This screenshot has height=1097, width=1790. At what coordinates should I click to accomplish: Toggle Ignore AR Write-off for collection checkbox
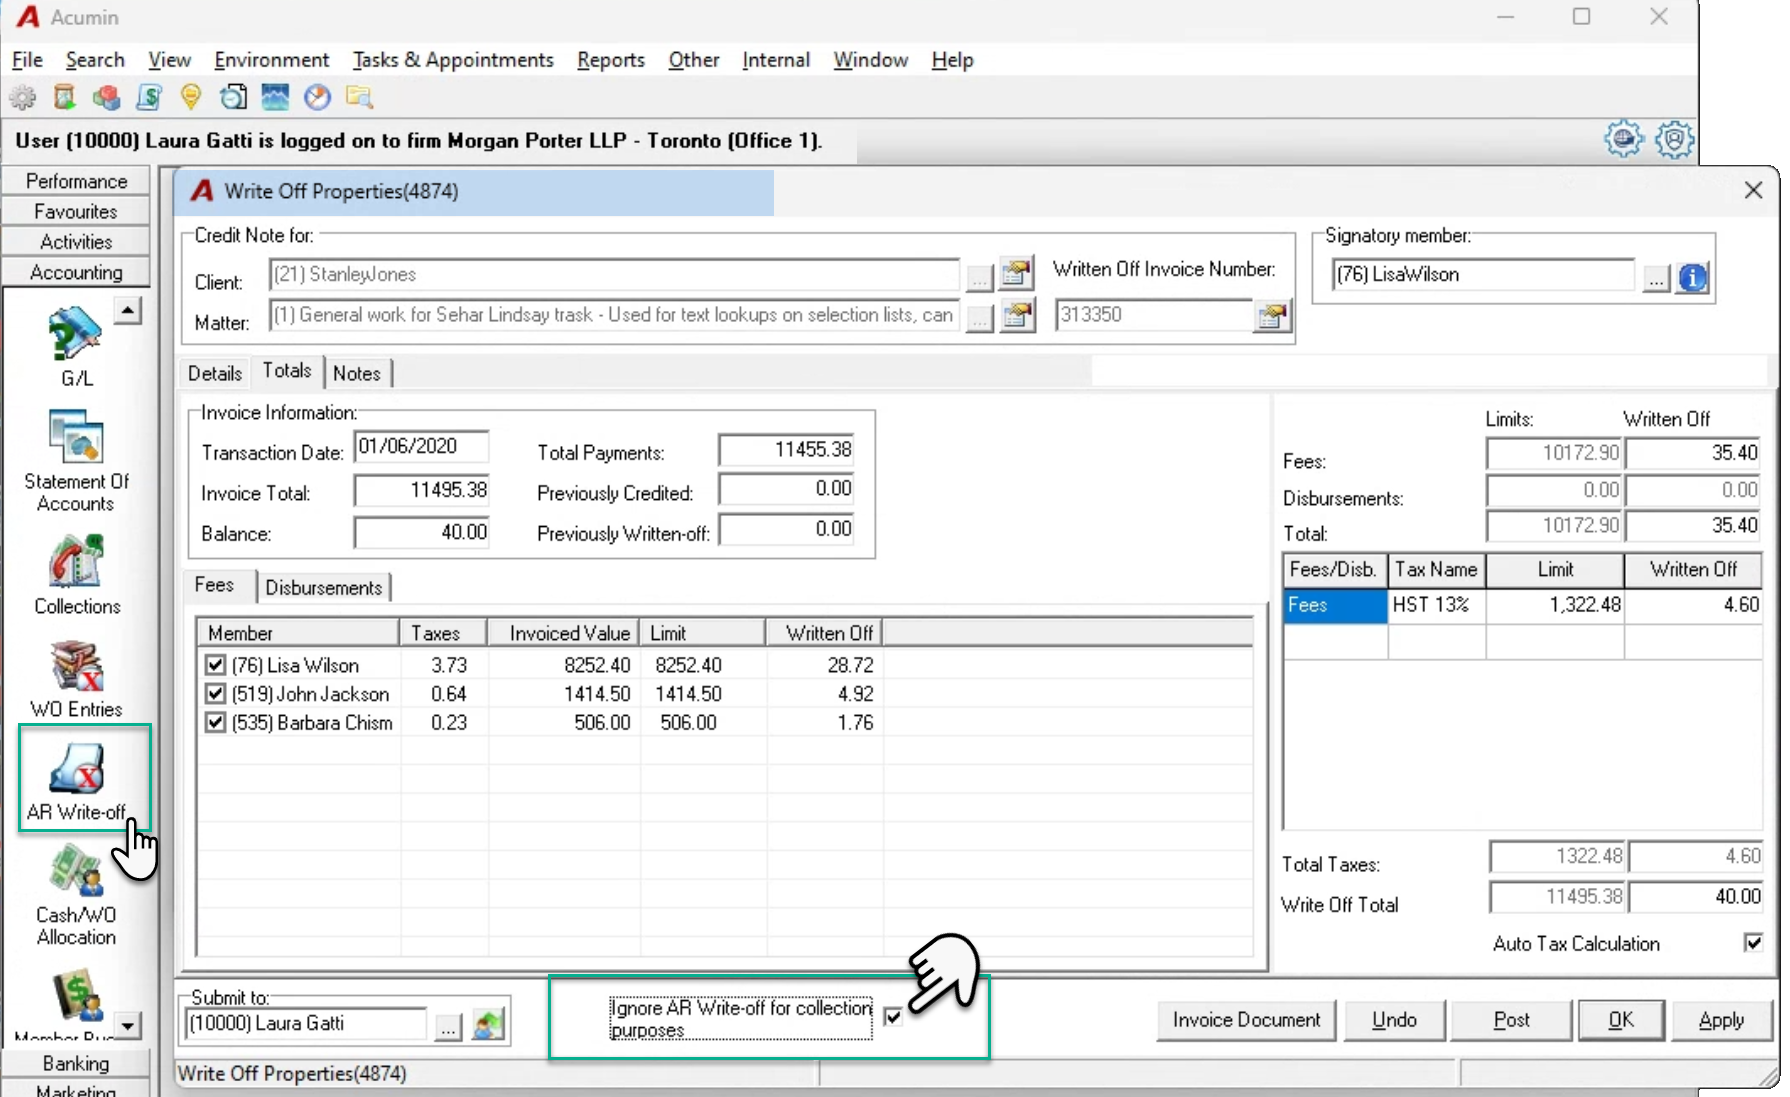point(893,1017)
